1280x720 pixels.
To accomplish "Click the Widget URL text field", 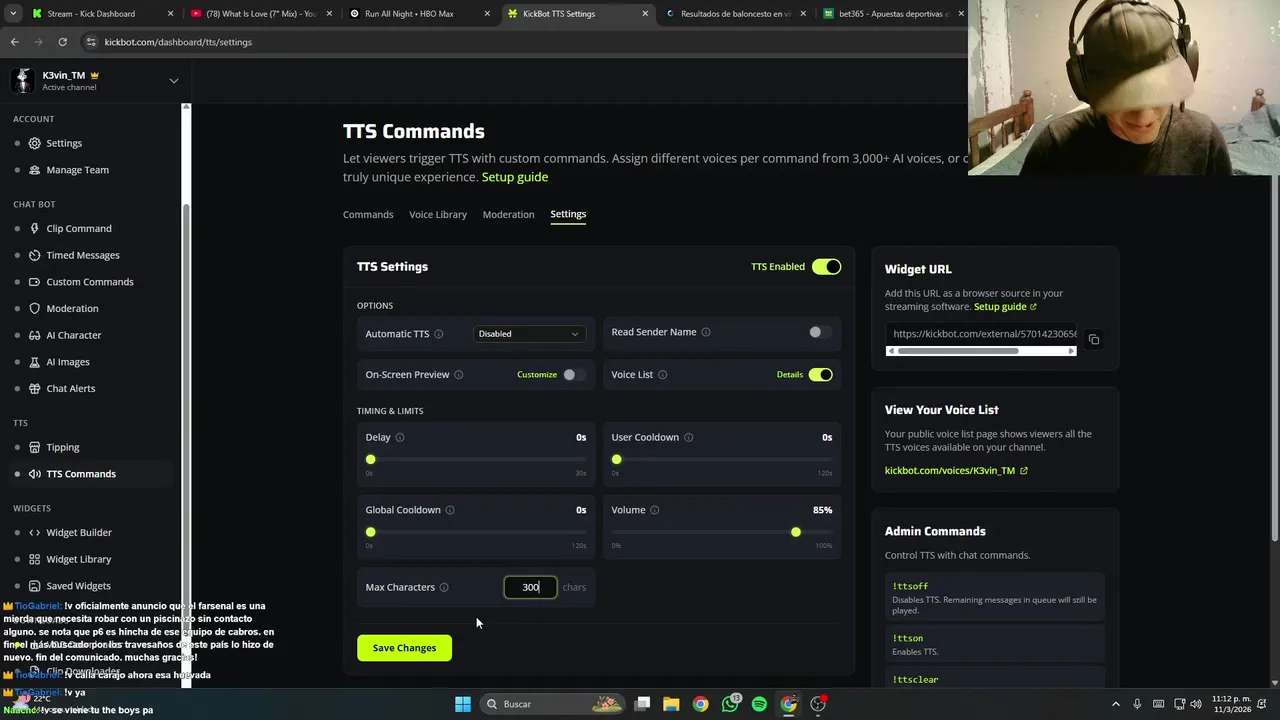I will 981,334.
